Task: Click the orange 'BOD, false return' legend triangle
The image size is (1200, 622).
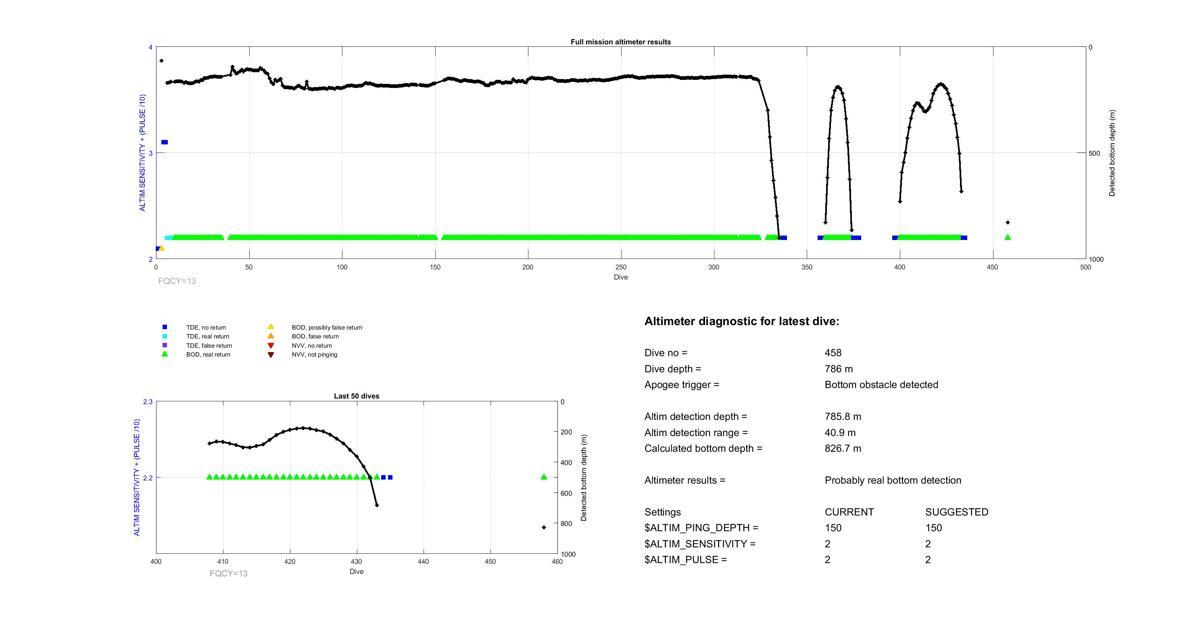Action: click(270, 336)
